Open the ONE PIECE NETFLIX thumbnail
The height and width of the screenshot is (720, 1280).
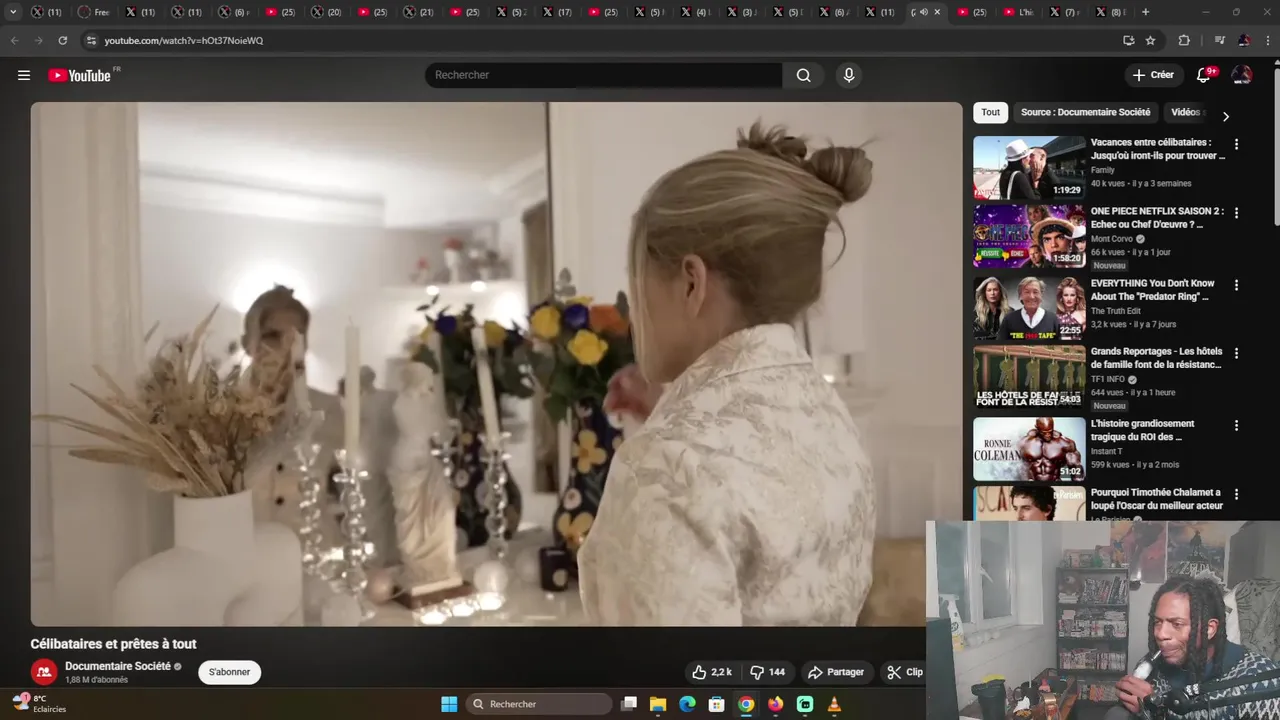tap(1029, 236)
